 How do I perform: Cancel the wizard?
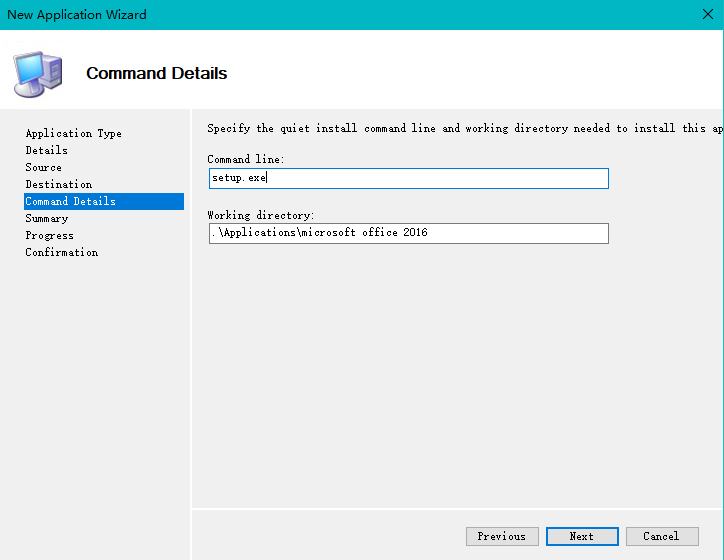click(662, 536)
